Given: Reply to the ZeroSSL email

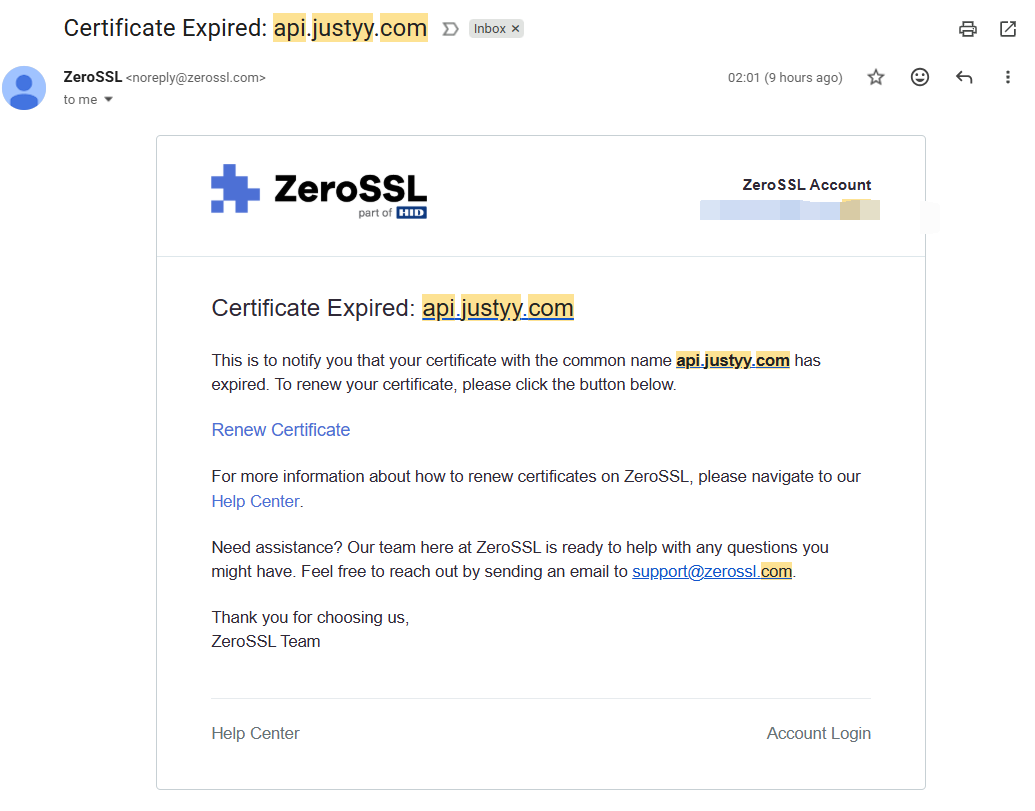Looking at the screenshot, I should pyautogui.click(x=964, y=77).
